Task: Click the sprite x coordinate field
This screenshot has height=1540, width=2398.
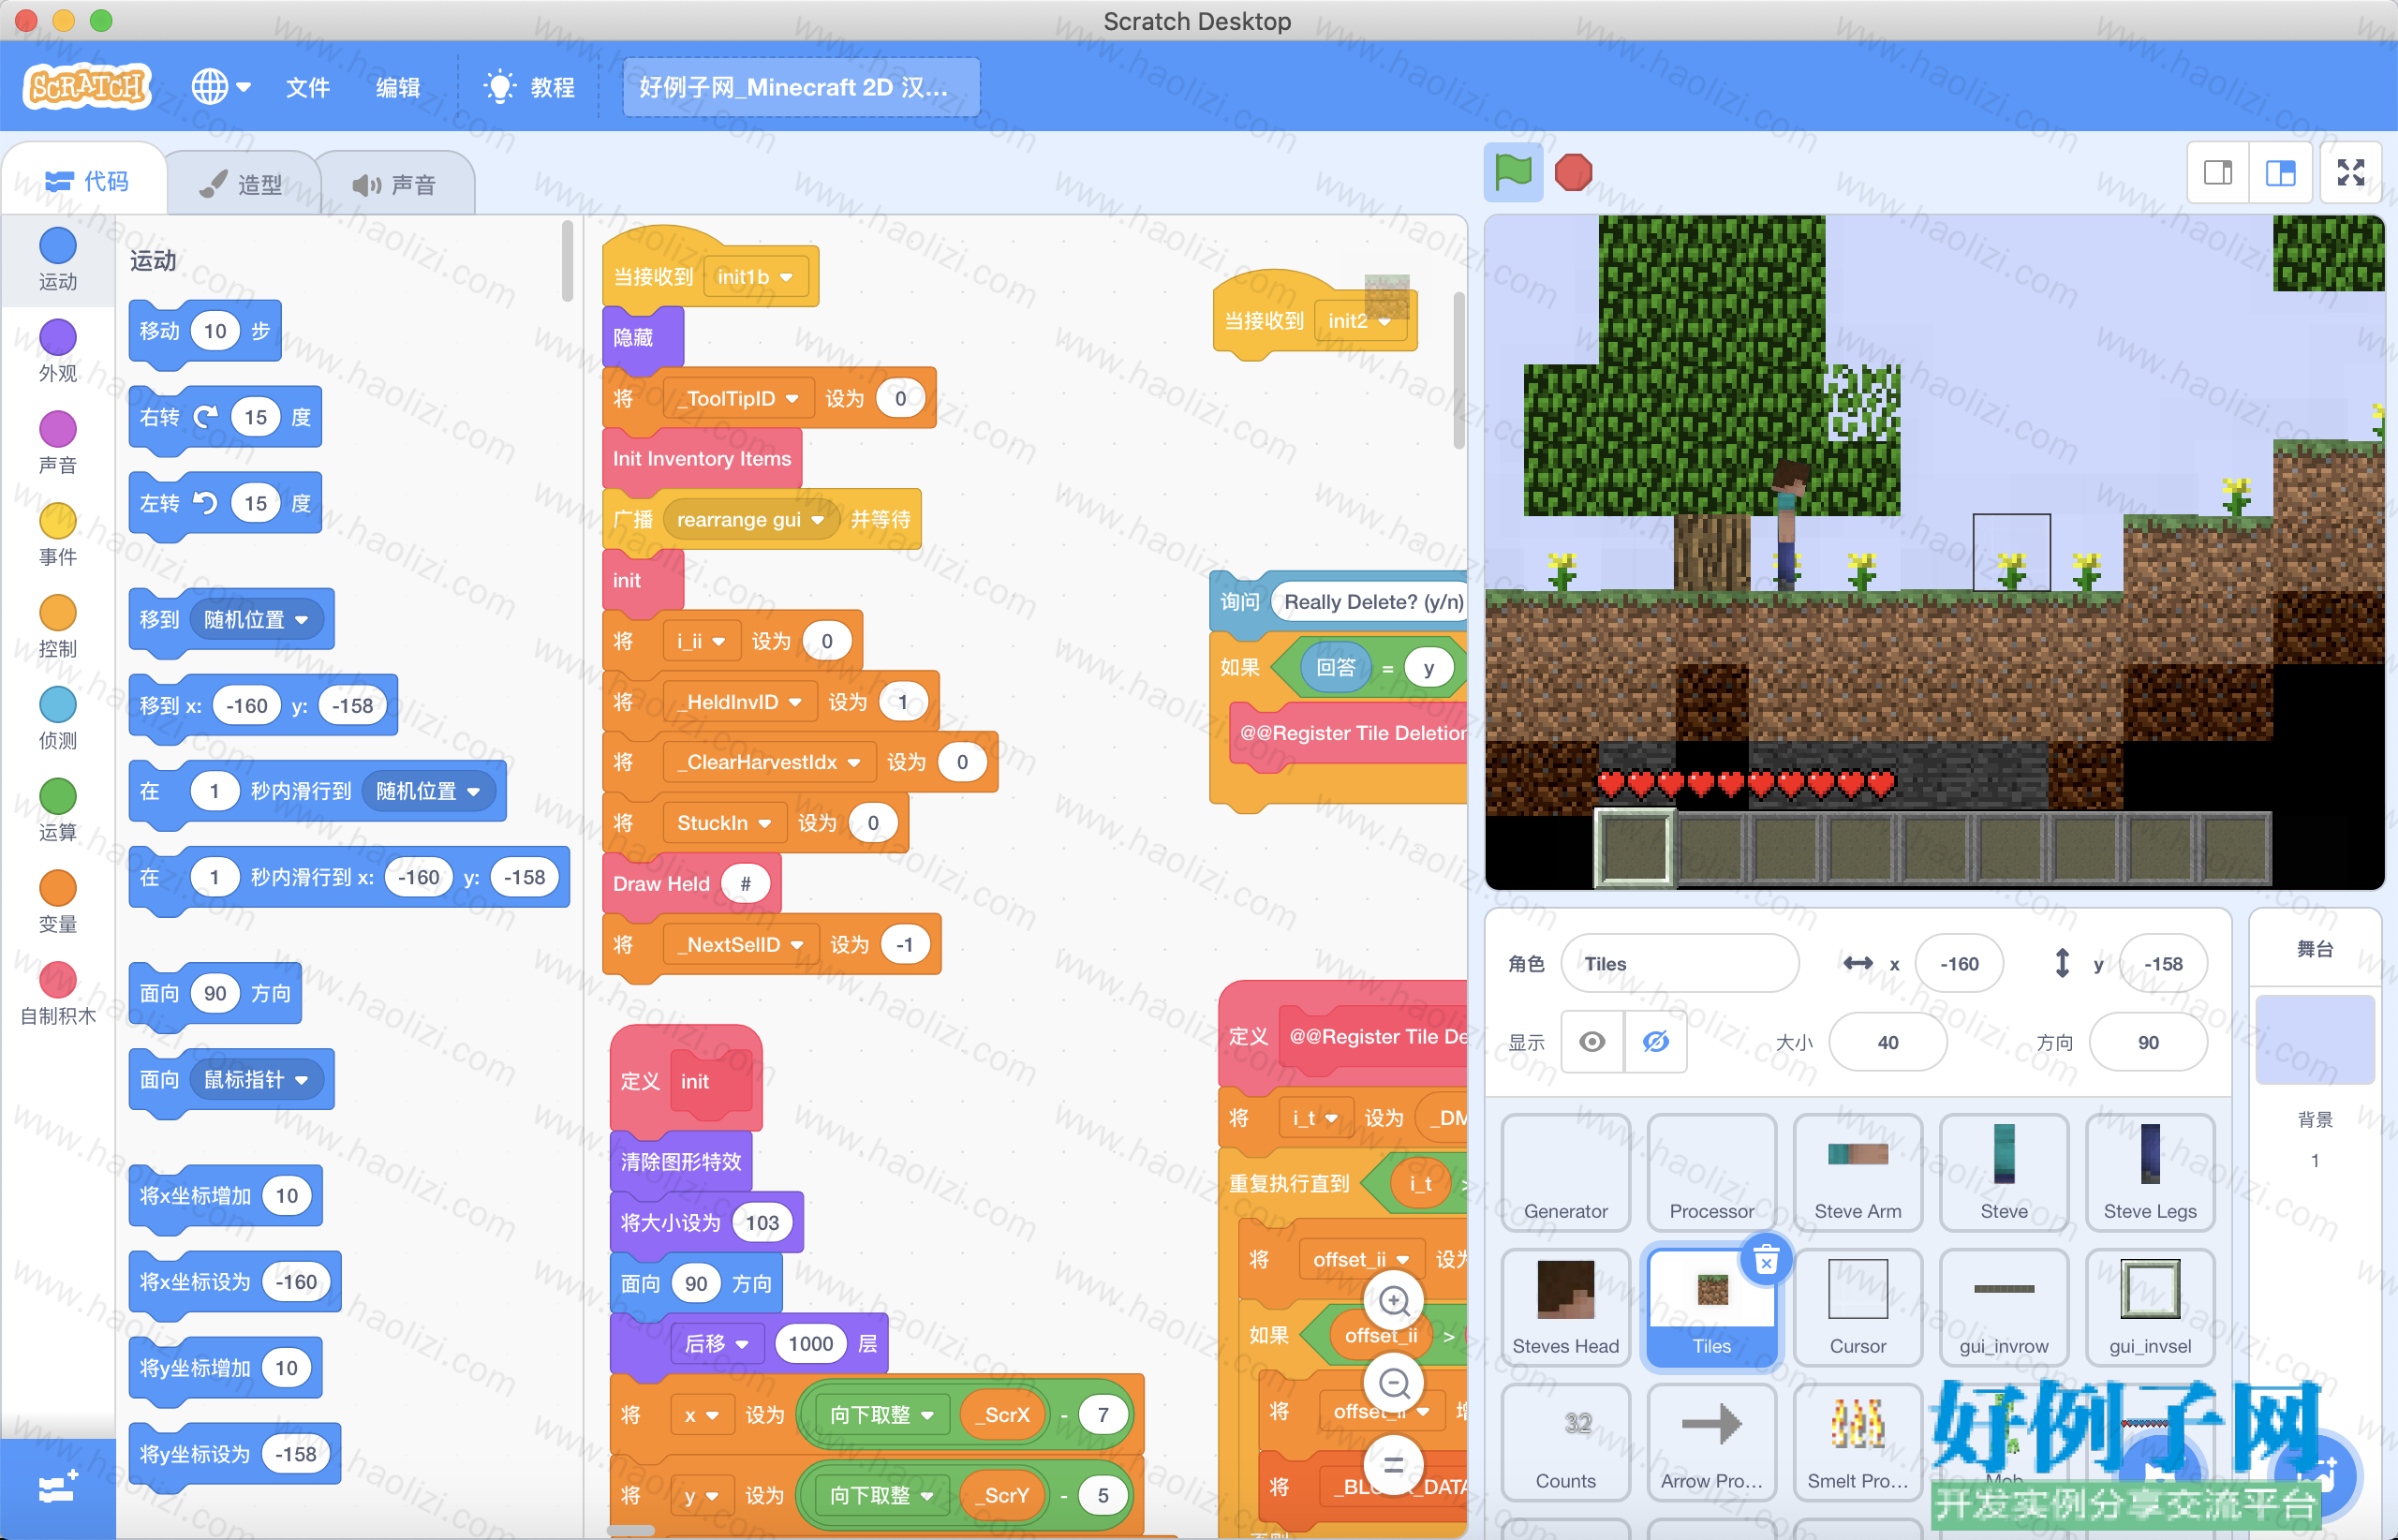Action: [1959, 963]
